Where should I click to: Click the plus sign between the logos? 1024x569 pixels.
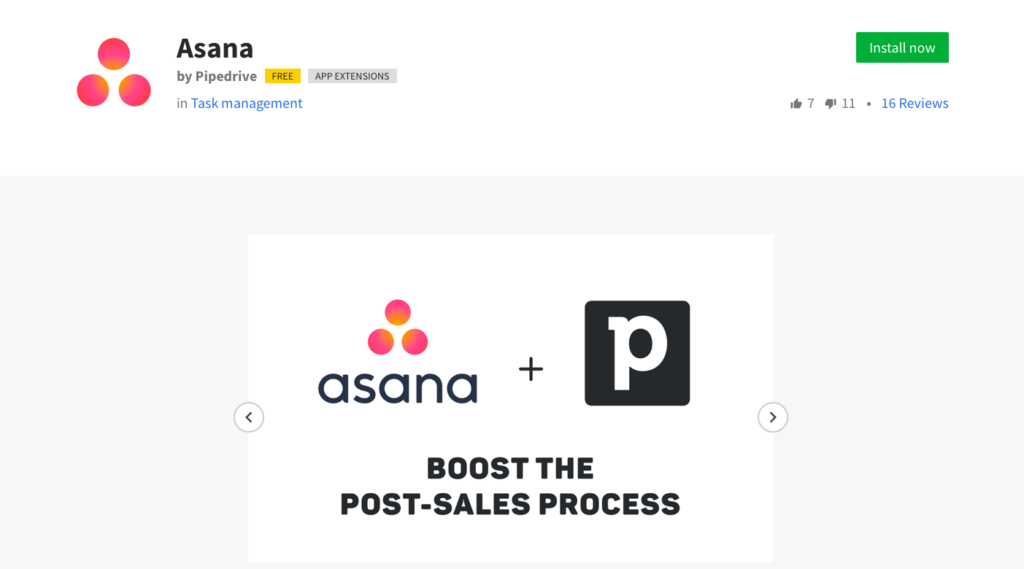pos(531,370)
